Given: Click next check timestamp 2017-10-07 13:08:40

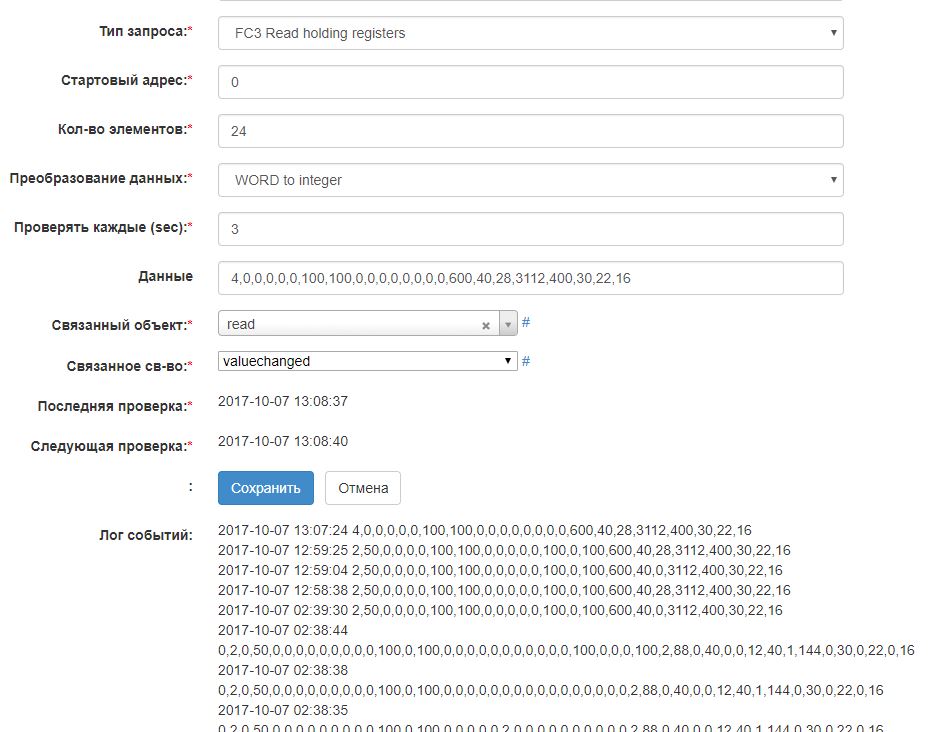Looking at the screenshot, I should pyautogui.click(x=283, y=441).
